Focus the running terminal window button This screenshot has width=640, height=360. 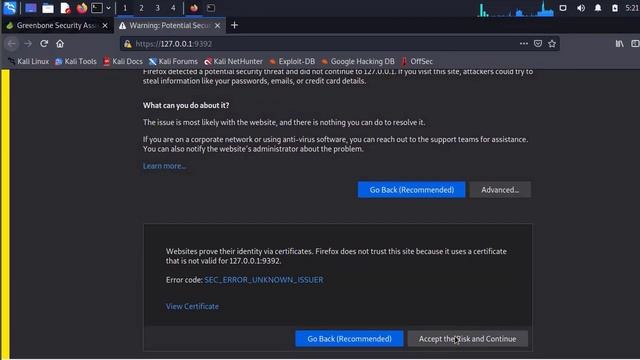click(x=211, y=8)
